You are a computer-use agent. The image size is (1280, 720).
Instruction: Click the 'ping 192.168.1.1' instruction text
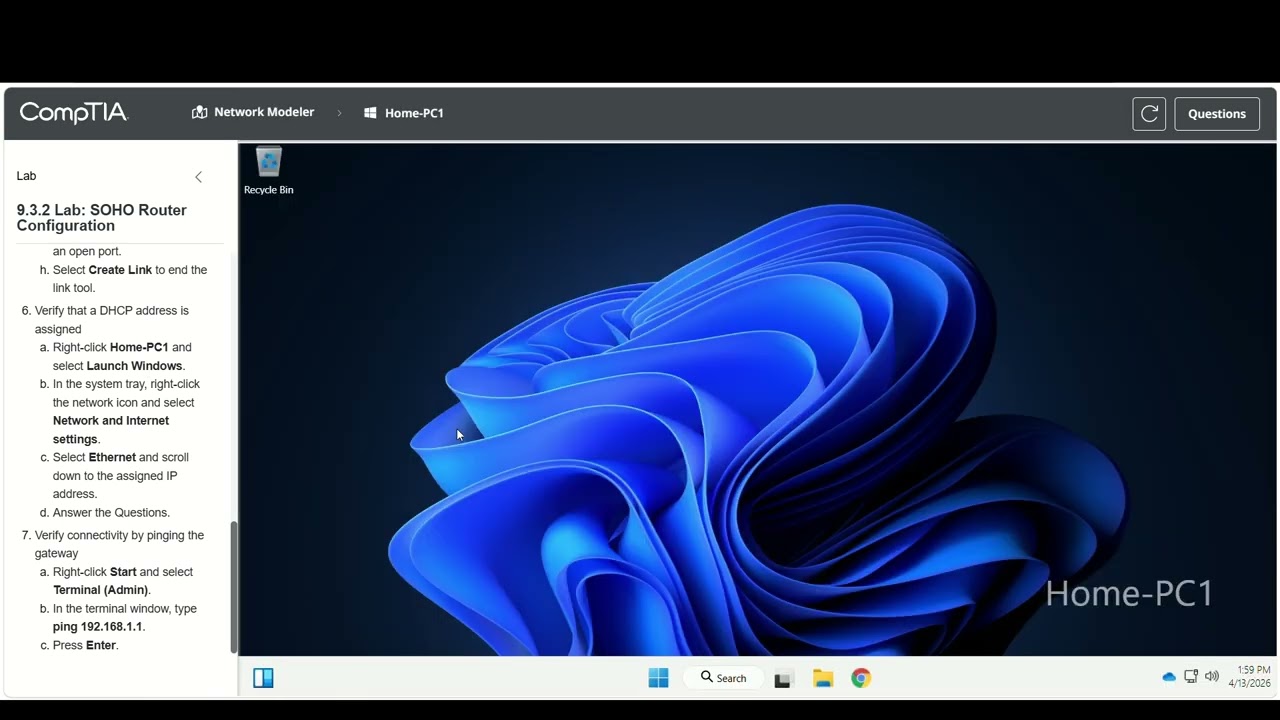pyautogui.click(x=98, y=627)
